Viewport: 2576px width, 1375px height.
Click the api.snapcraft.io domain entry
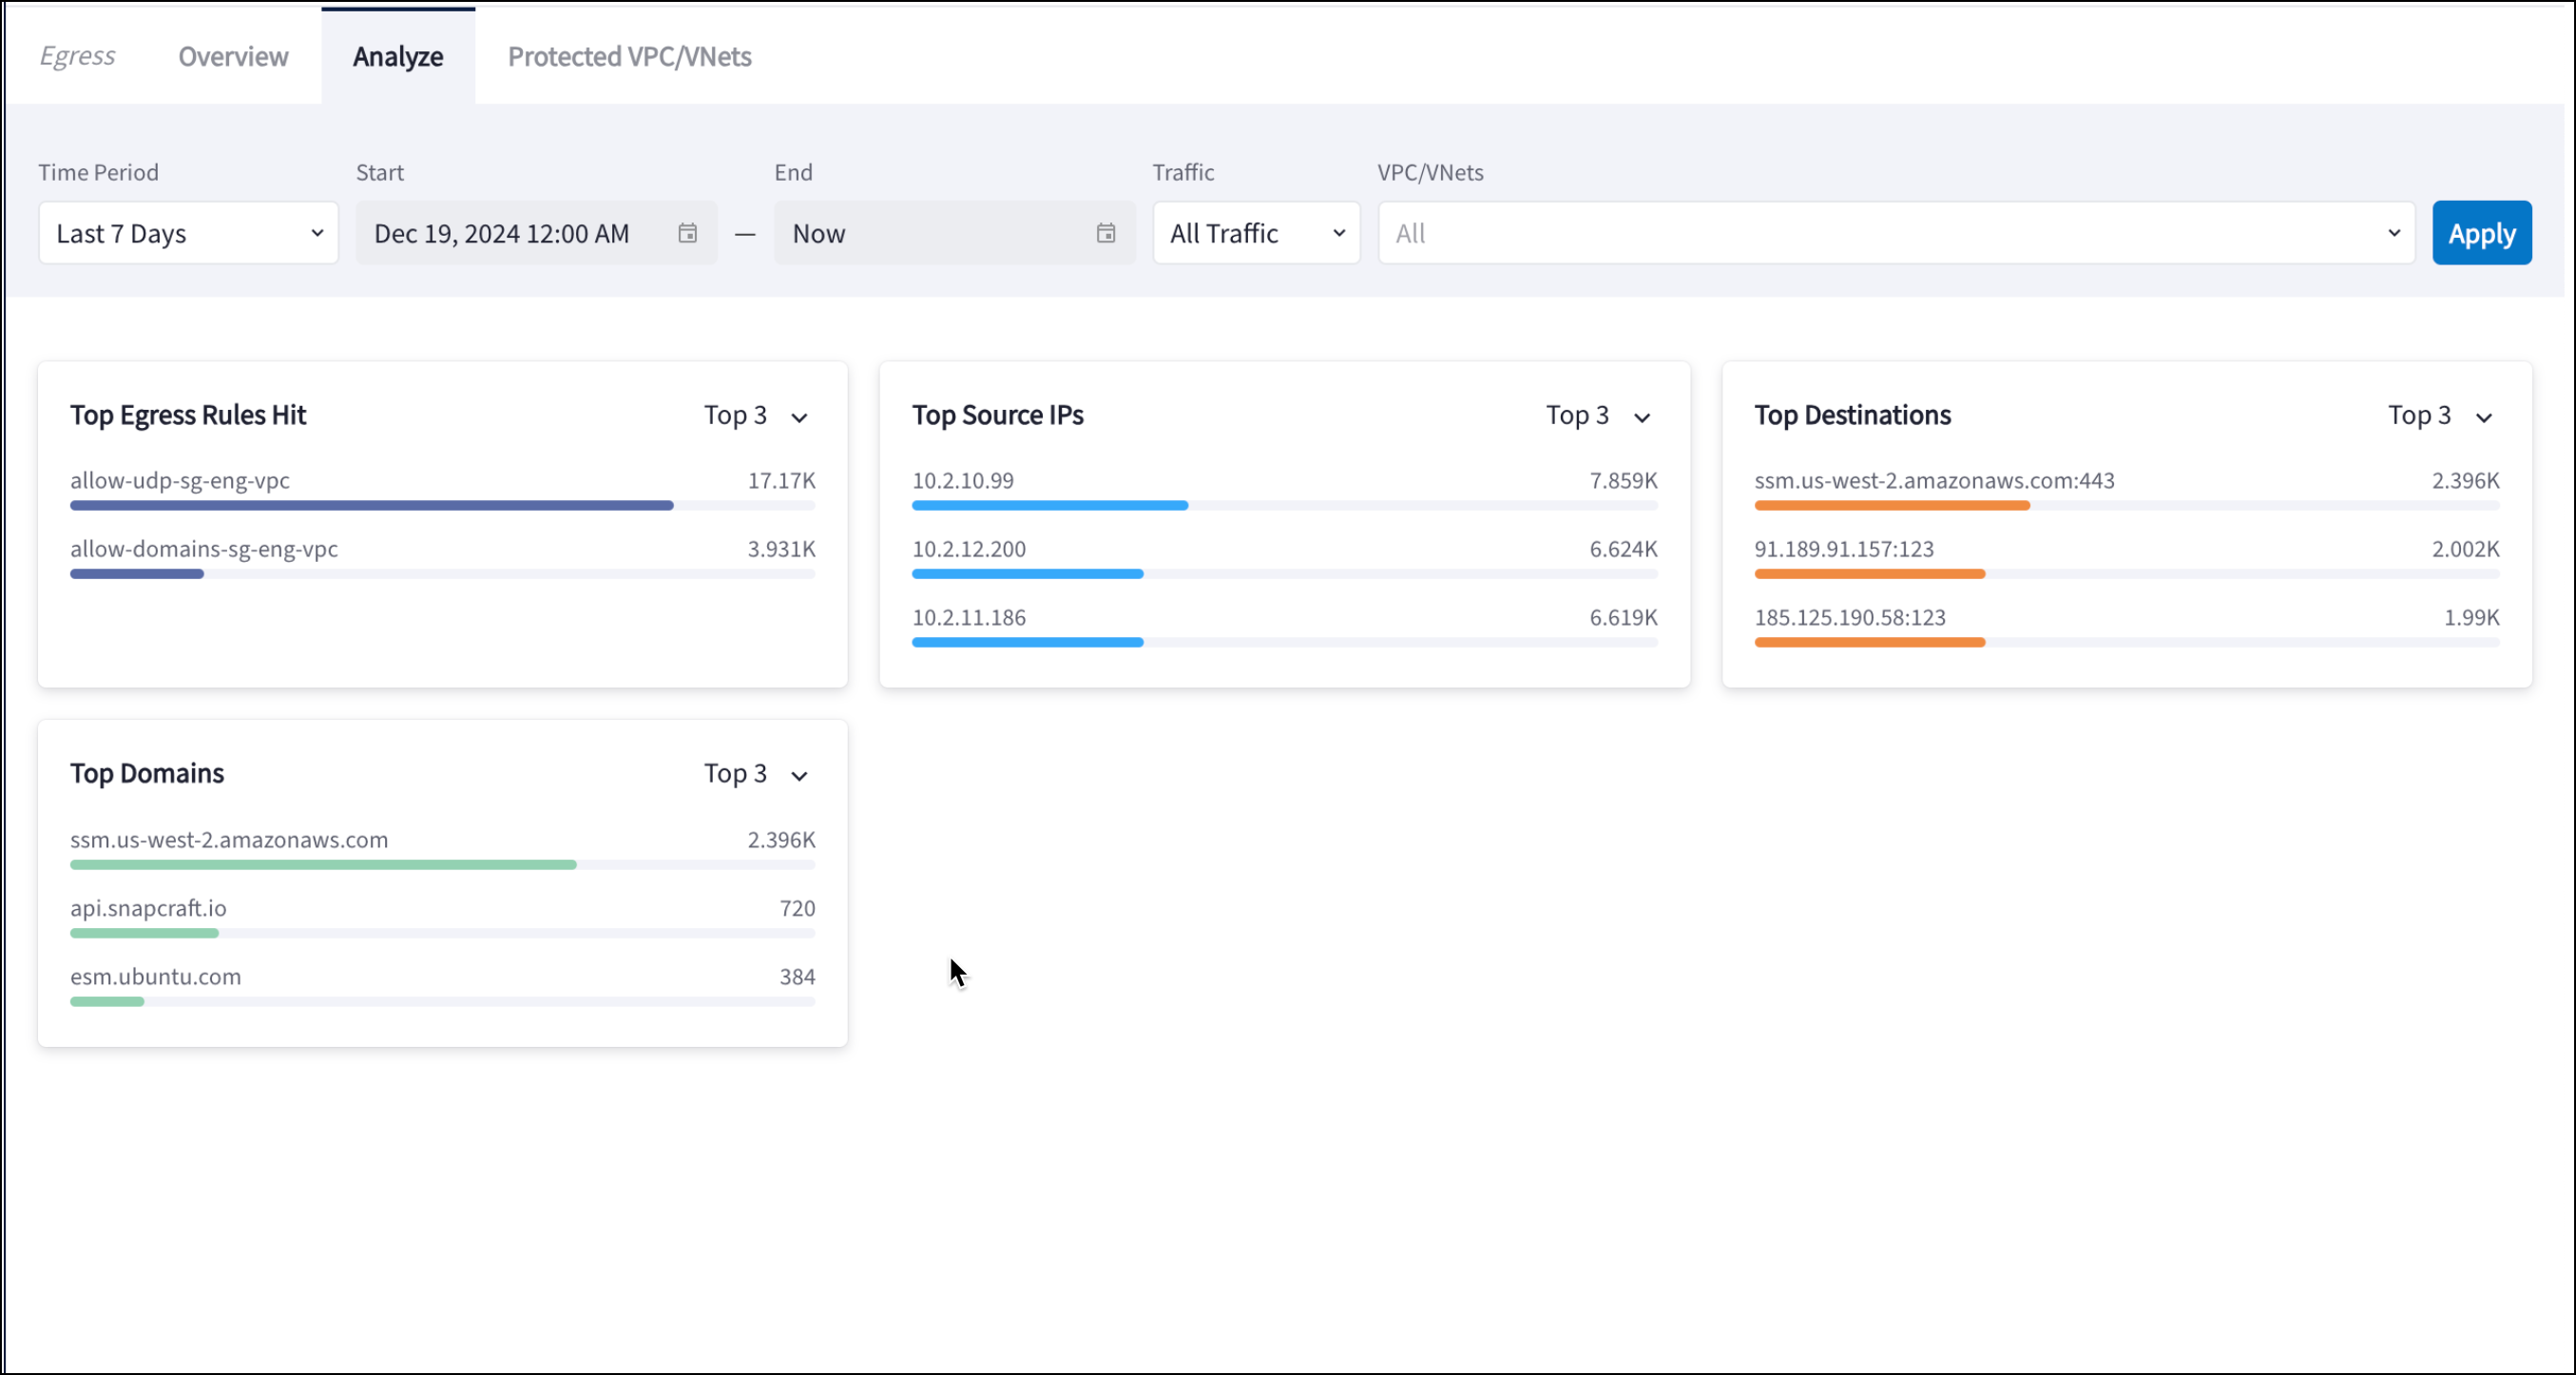click(x=148, y=908)
